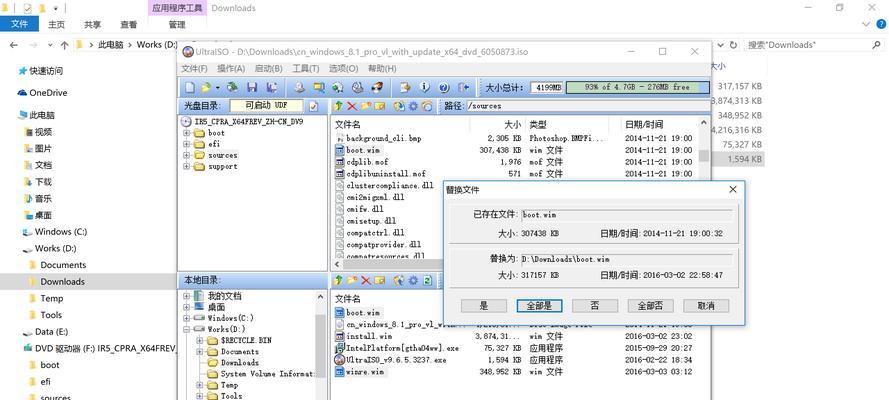
Task: Click Save floppy disk icon in UltraISO
Action: click(252, 87)
